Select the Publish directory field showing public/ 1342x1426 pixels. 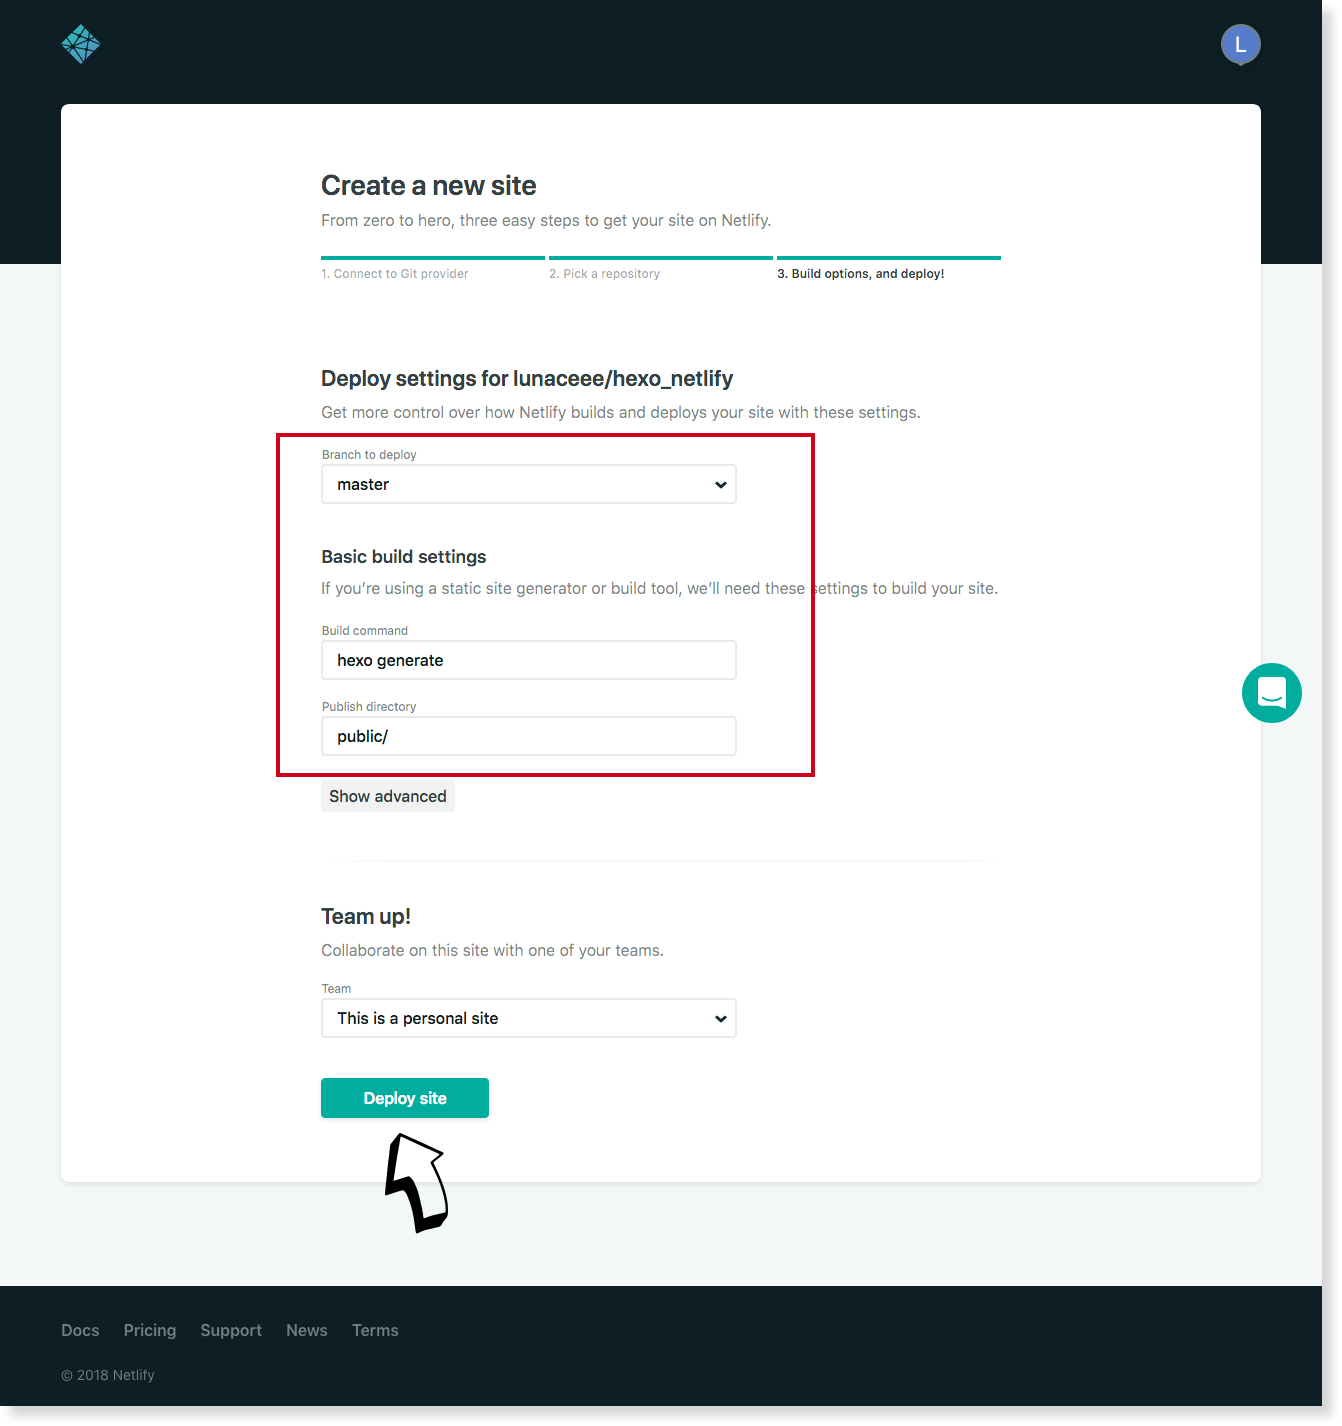coord(528,736)
